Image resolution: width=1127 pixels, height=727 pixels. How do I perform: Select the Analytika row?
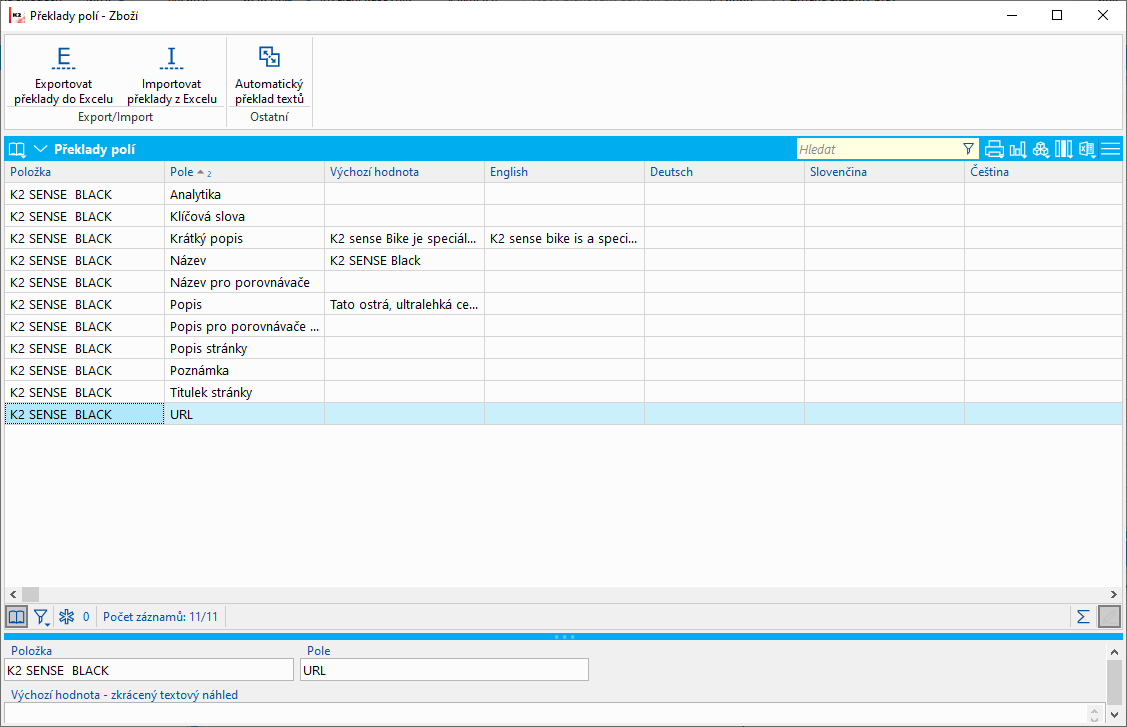tap(564, 194)
